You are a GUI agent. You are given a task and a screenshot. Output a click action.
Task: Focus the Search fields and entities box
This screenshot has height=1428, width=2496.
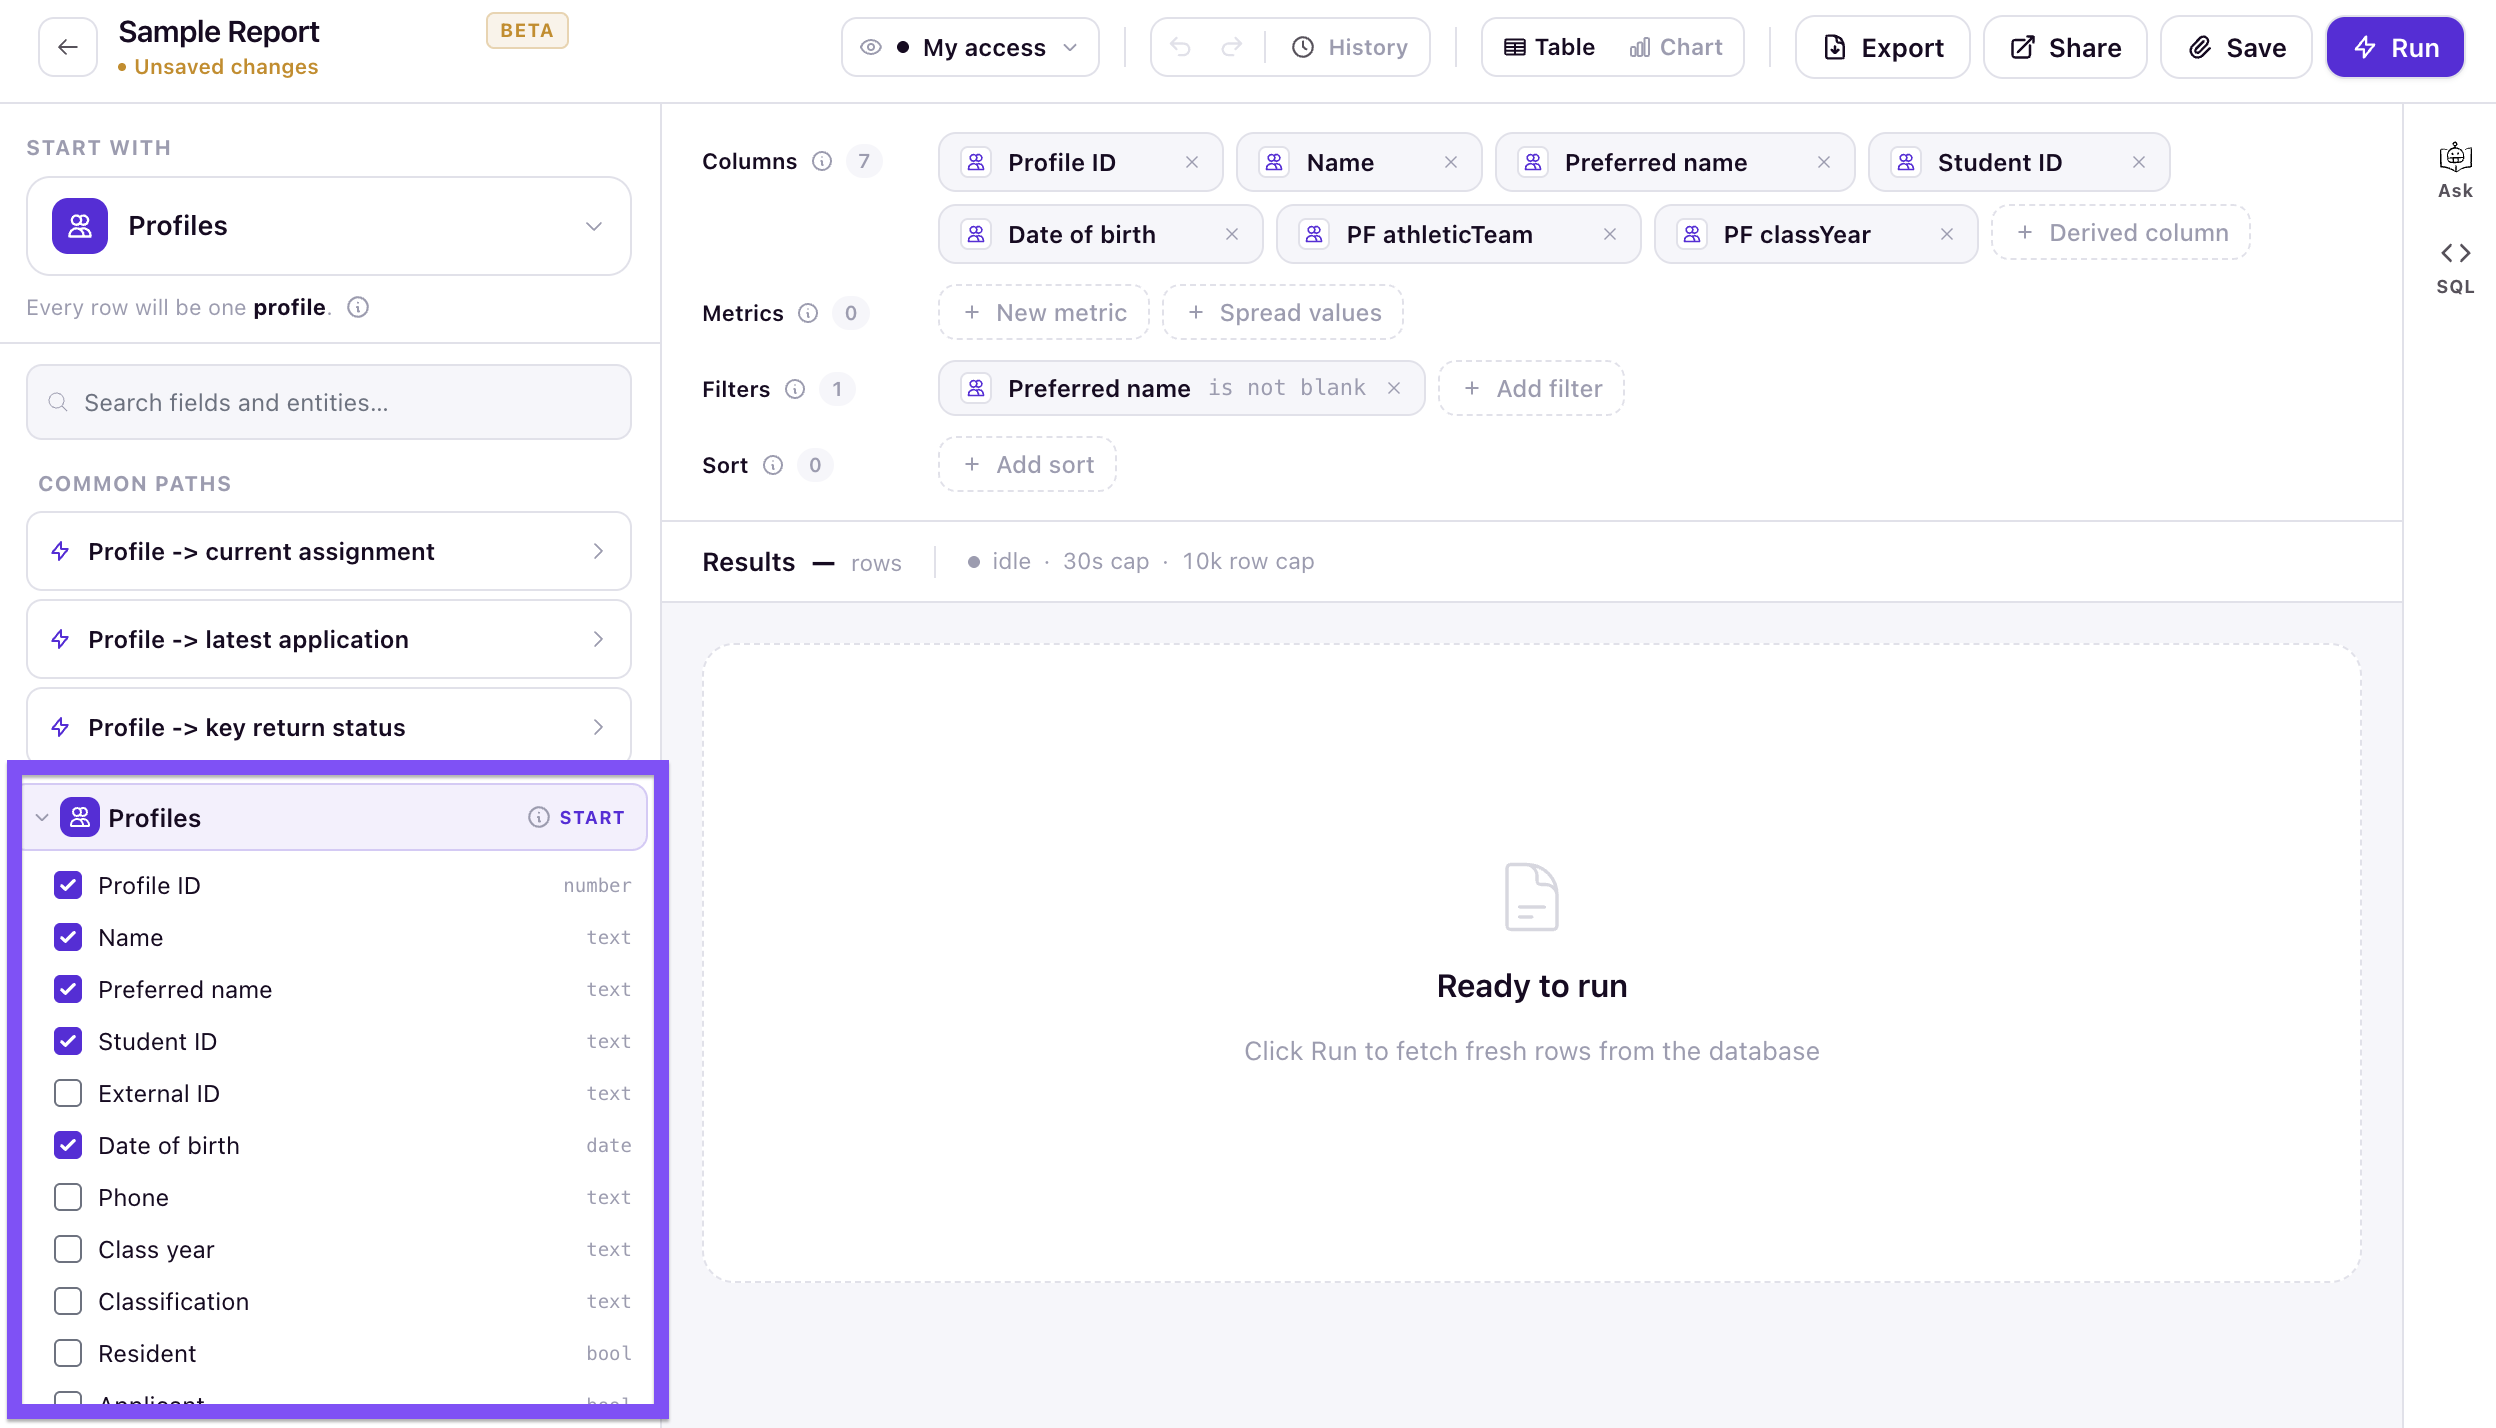[329, 402]
